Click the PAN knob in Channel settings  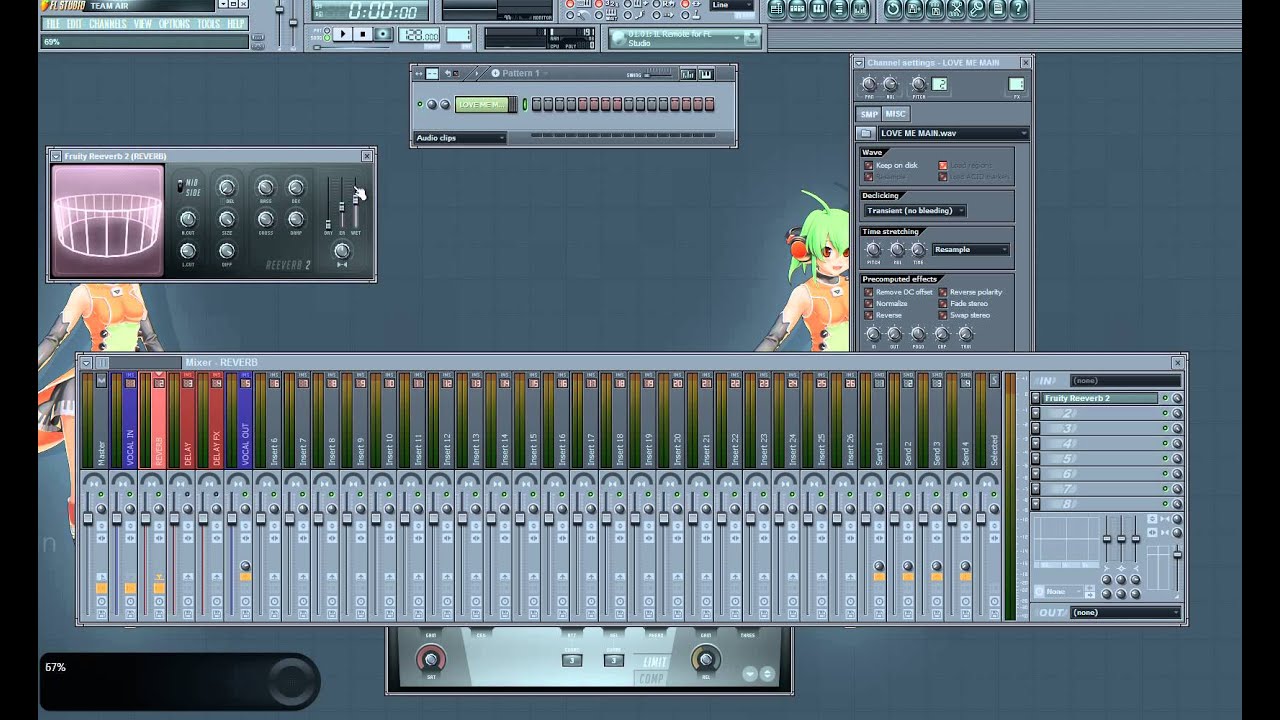pos(868,85)
